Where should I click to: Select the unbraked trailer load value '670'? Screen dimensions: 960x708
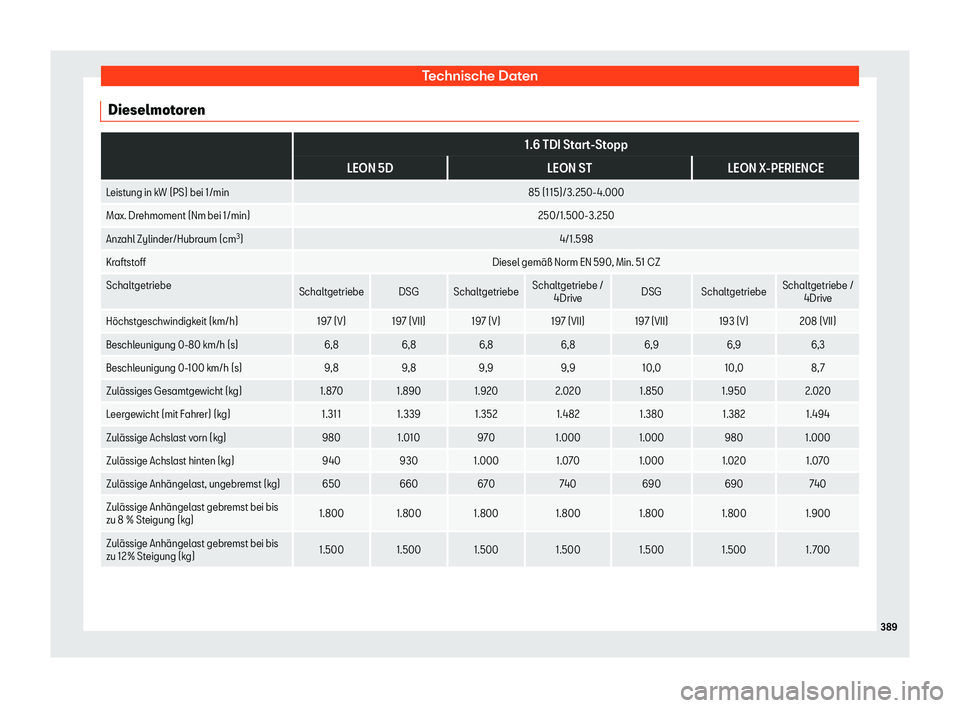click(x=486, y=484)
